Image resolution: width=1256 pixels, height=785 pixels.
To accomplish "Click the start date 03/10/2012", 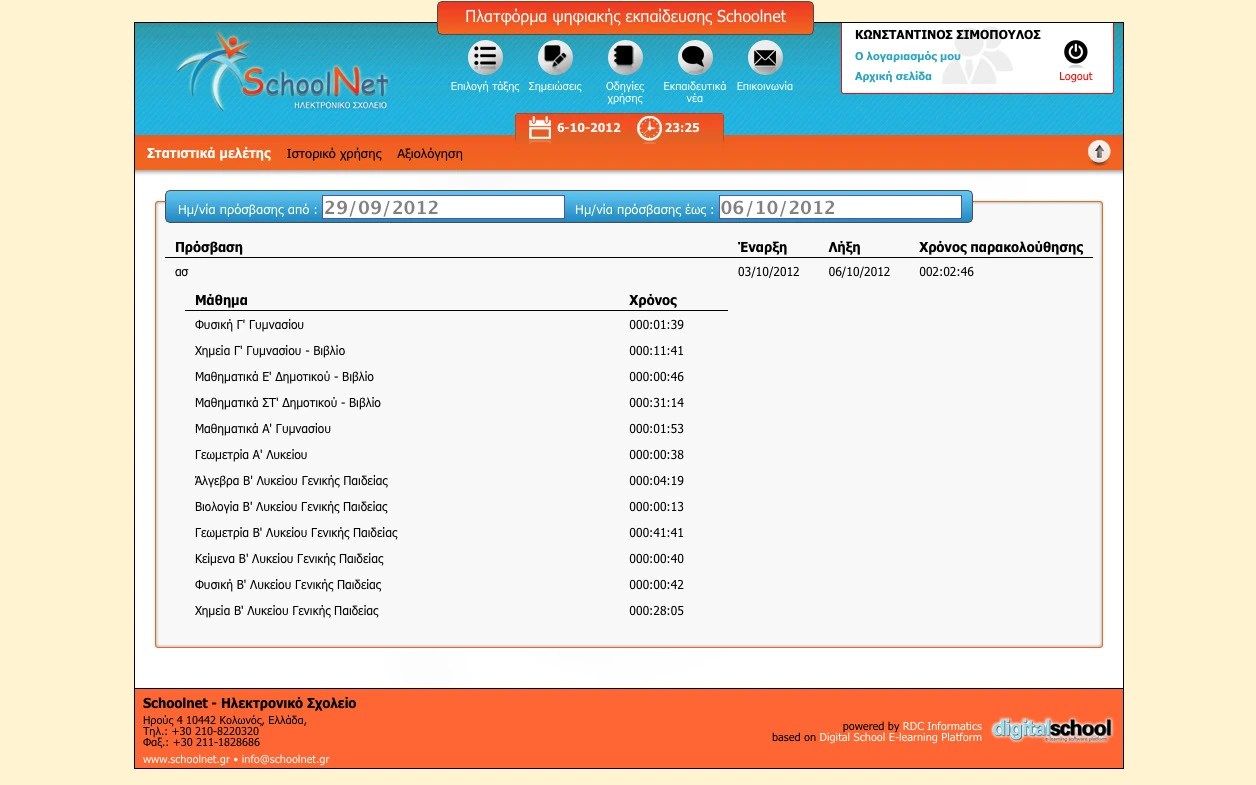I will coord(768,272).
